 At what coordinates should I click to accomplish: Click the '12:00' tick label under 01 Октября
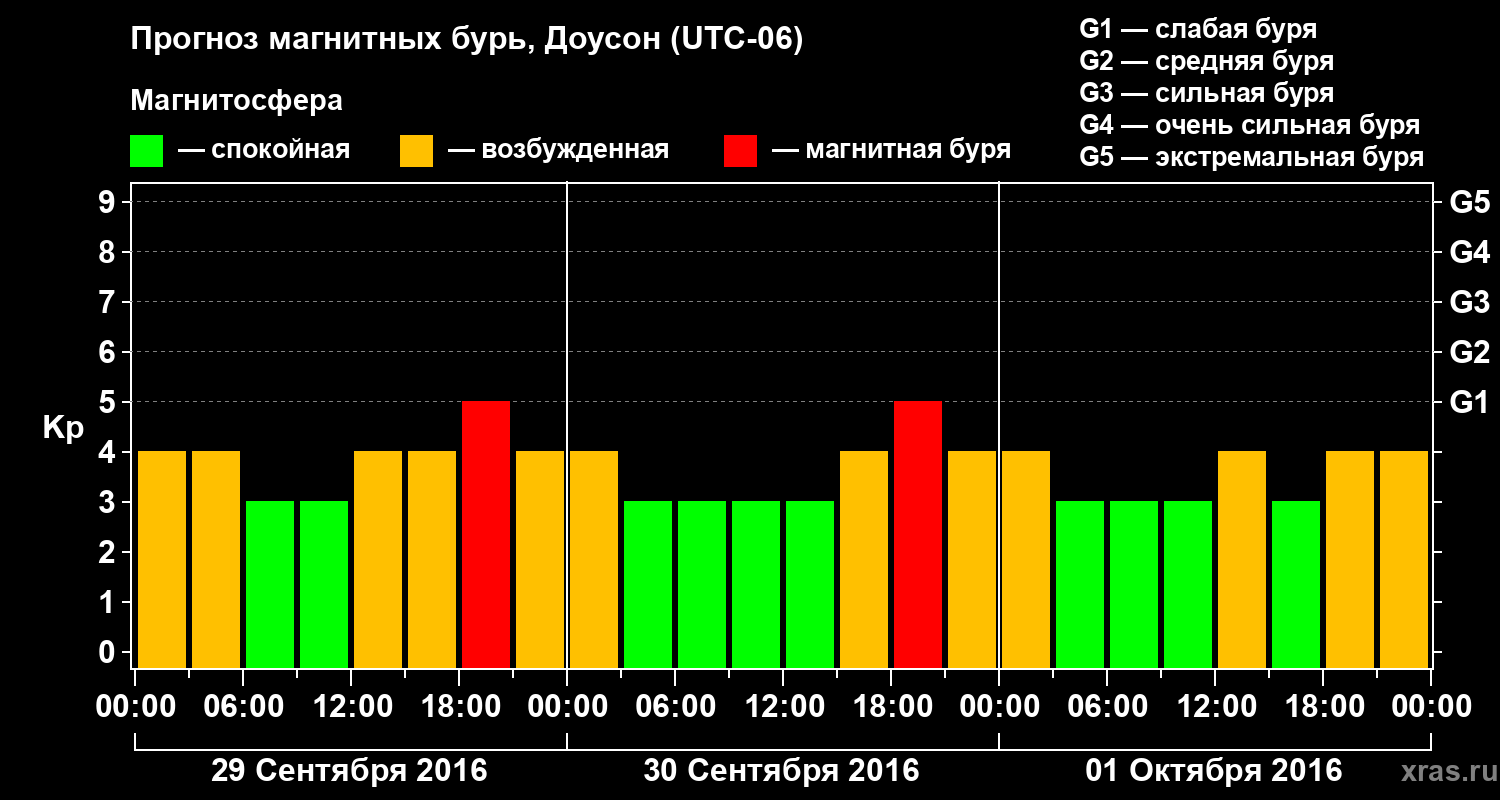(x=1216, y=707)
